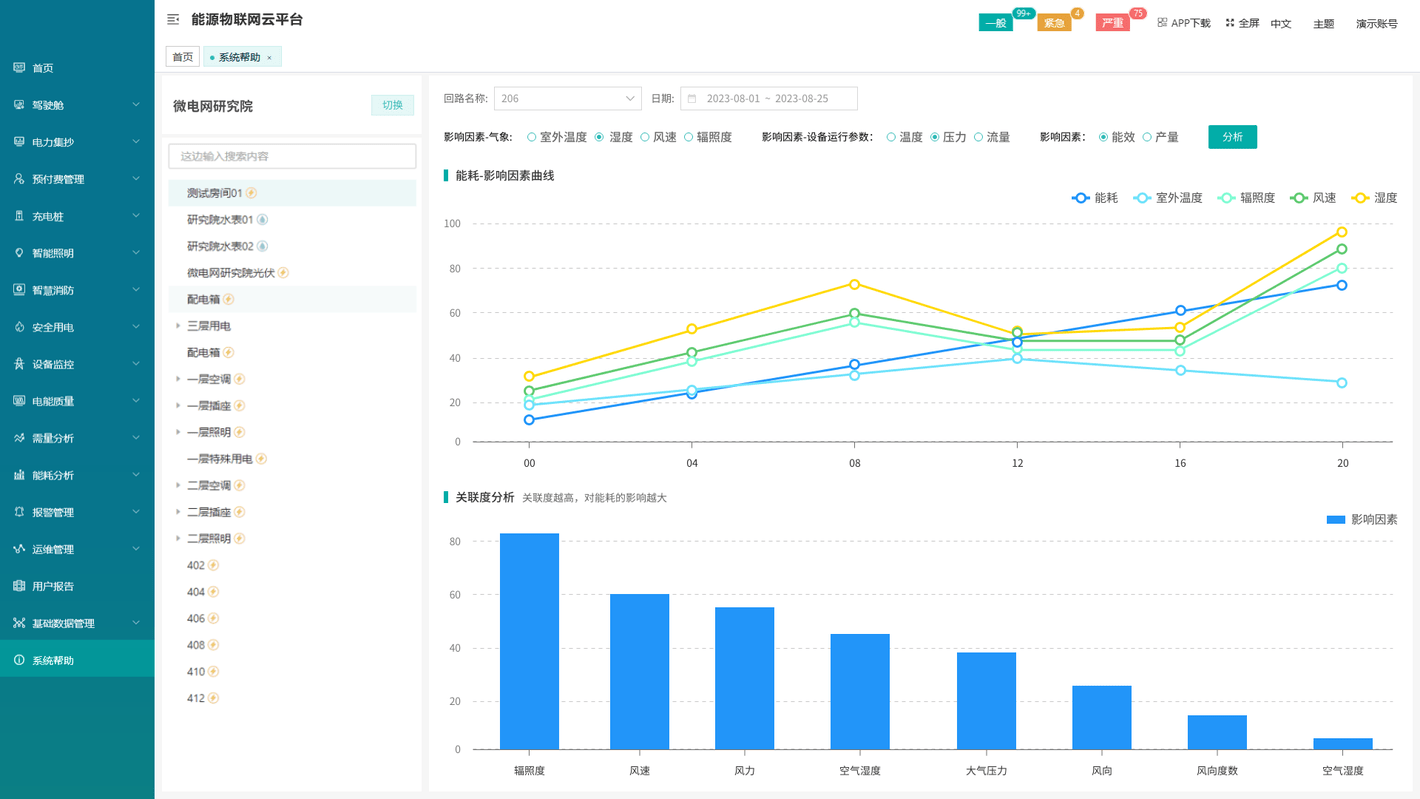Click the 驾驶舱 cockpit icon
1420x799 pixels.
[x=19, y=105]
